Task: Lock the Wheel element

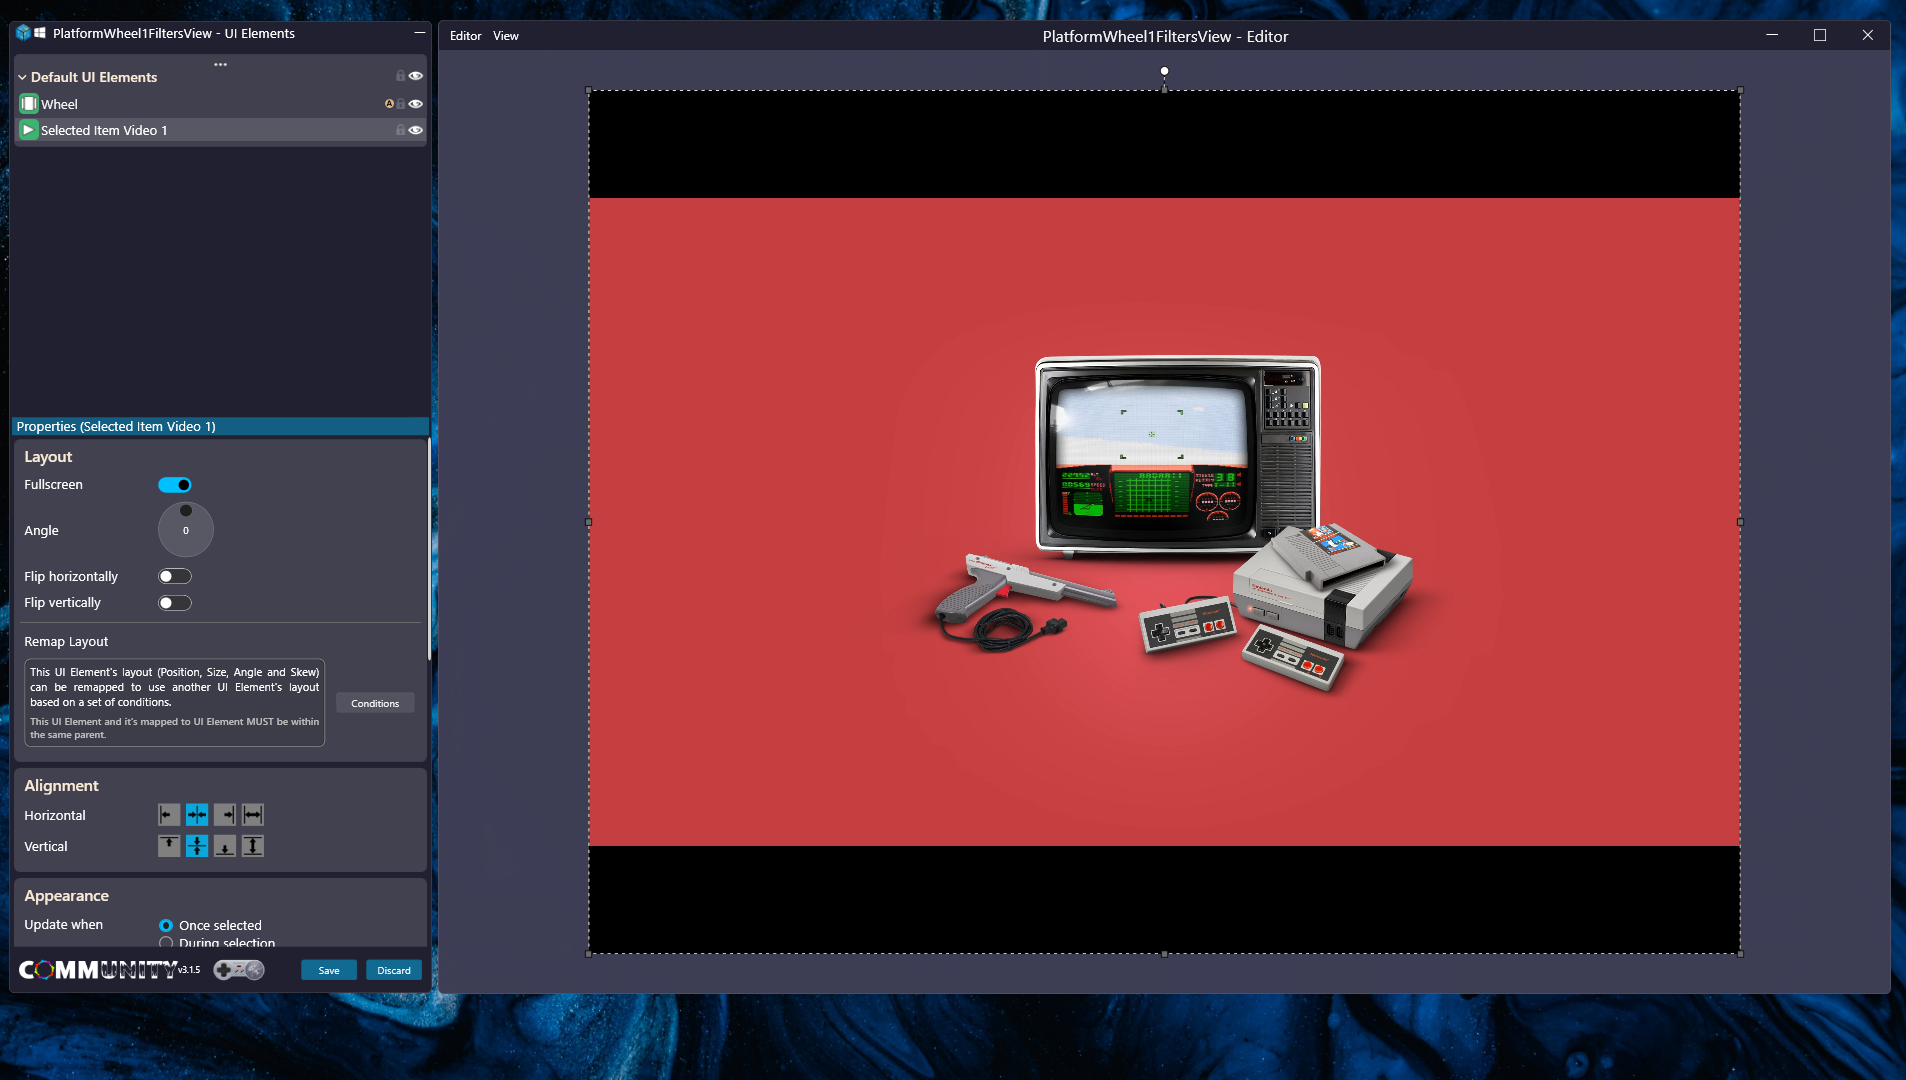Action: point(401,104)
